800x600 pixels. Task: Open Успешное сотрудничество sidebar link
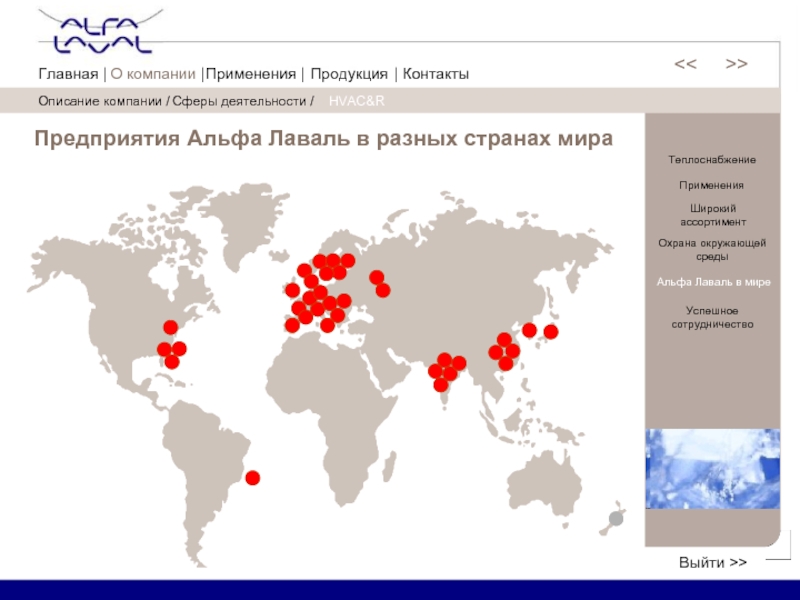click(712, 317)
